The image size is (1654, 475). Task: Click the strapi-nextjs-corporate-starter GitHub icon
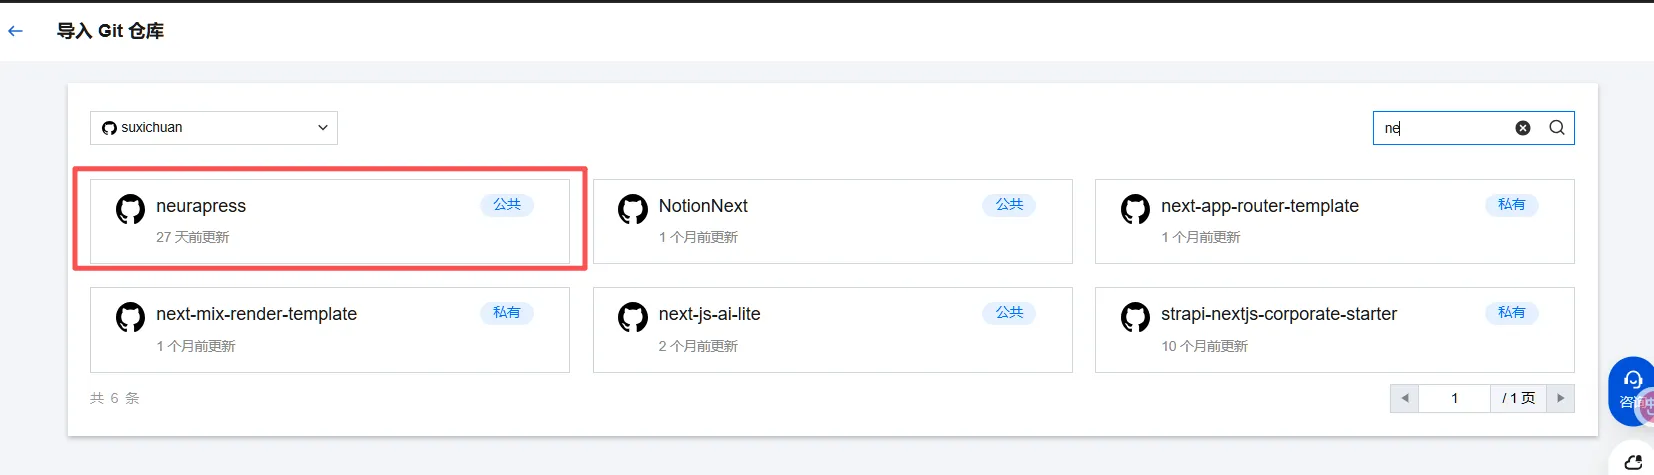(x=1135, y=317)
